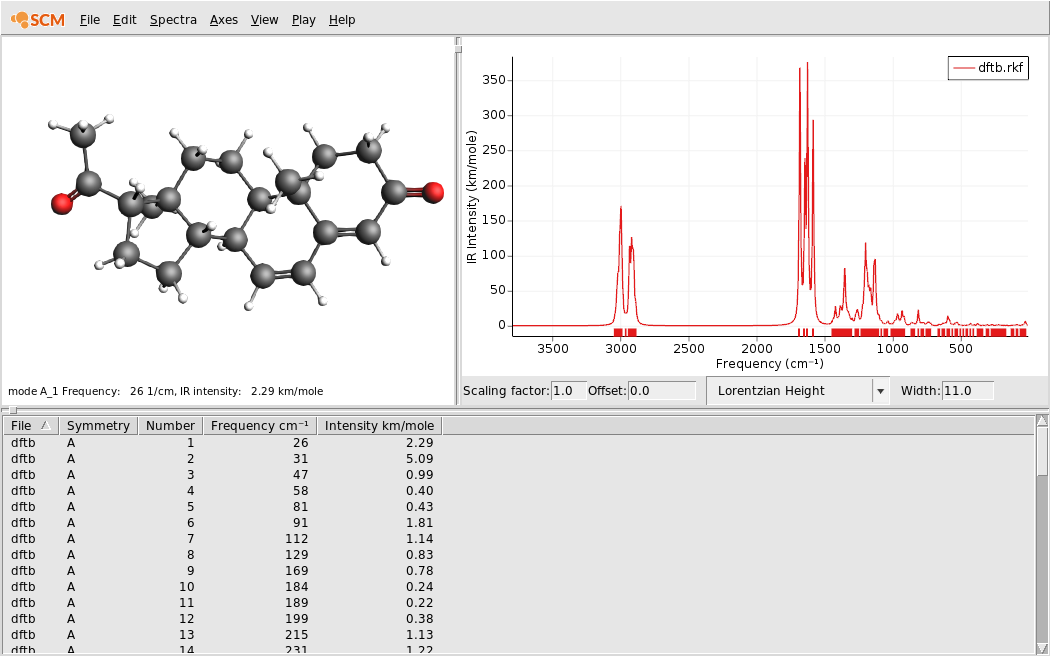Sort table by File column header

31,426
